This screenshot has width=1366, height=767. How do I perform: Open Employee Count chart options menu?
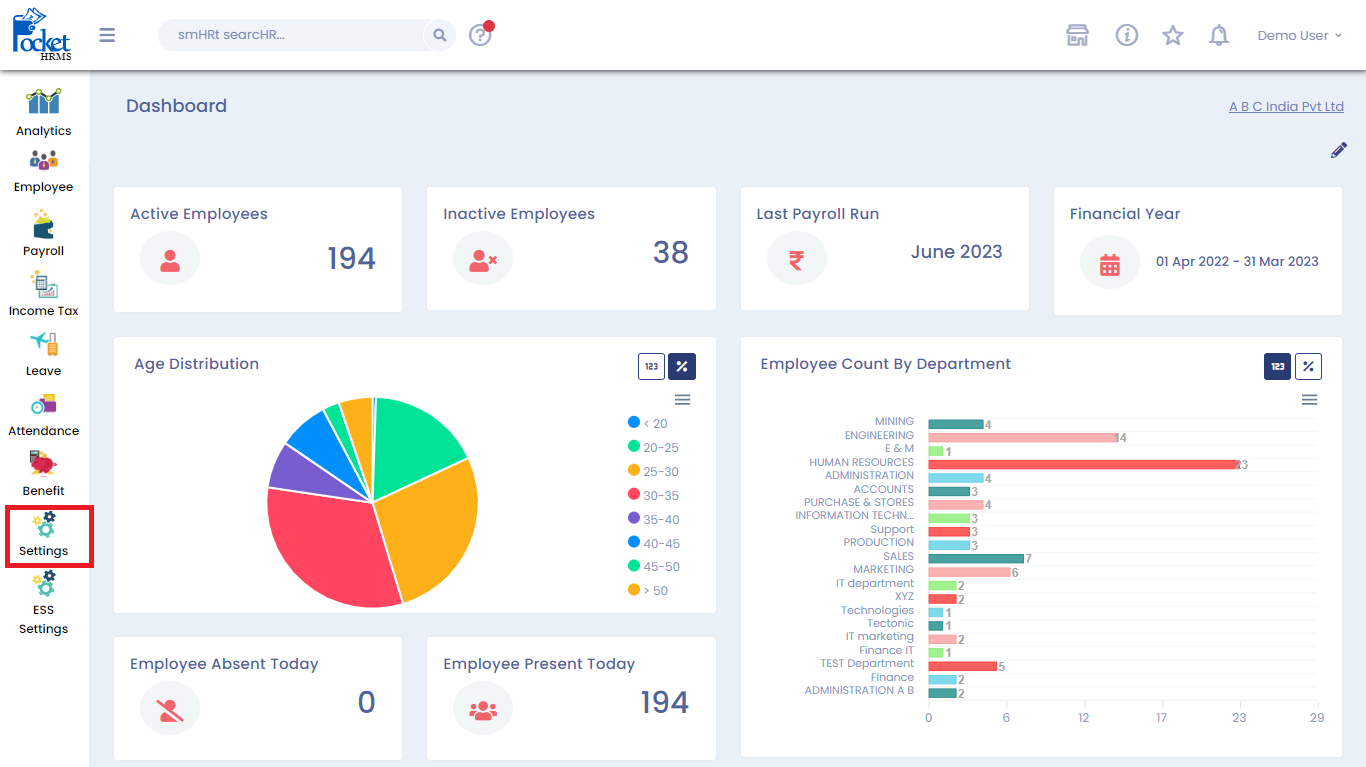click(1309, 400)
